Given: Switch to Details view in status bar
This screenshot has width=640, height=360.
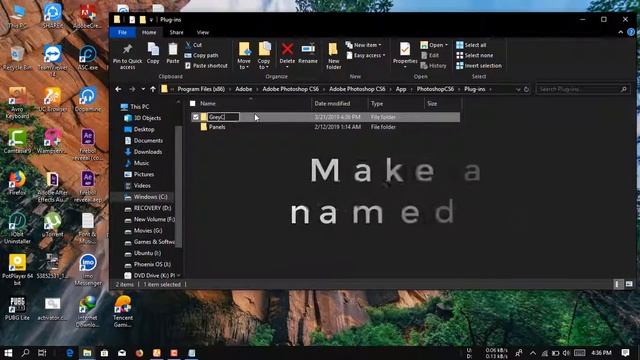Looking at the screenshot, I should (x=617, y=284).
